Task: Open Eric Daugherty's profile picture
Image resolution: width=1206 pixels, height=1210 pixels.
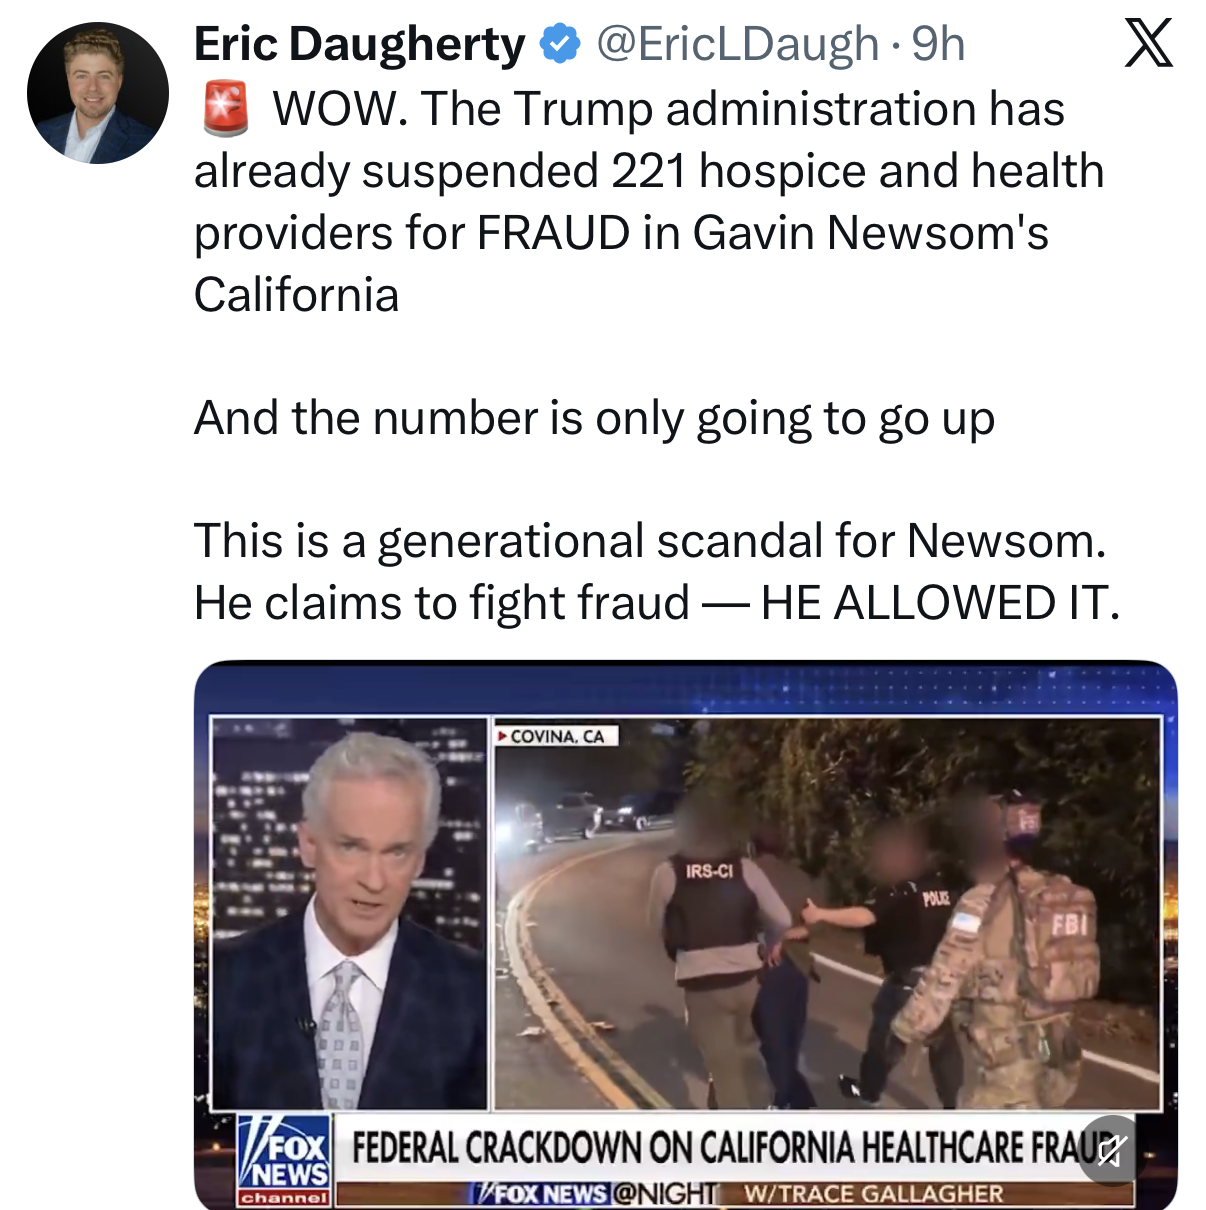Action: tap(98, 93)
